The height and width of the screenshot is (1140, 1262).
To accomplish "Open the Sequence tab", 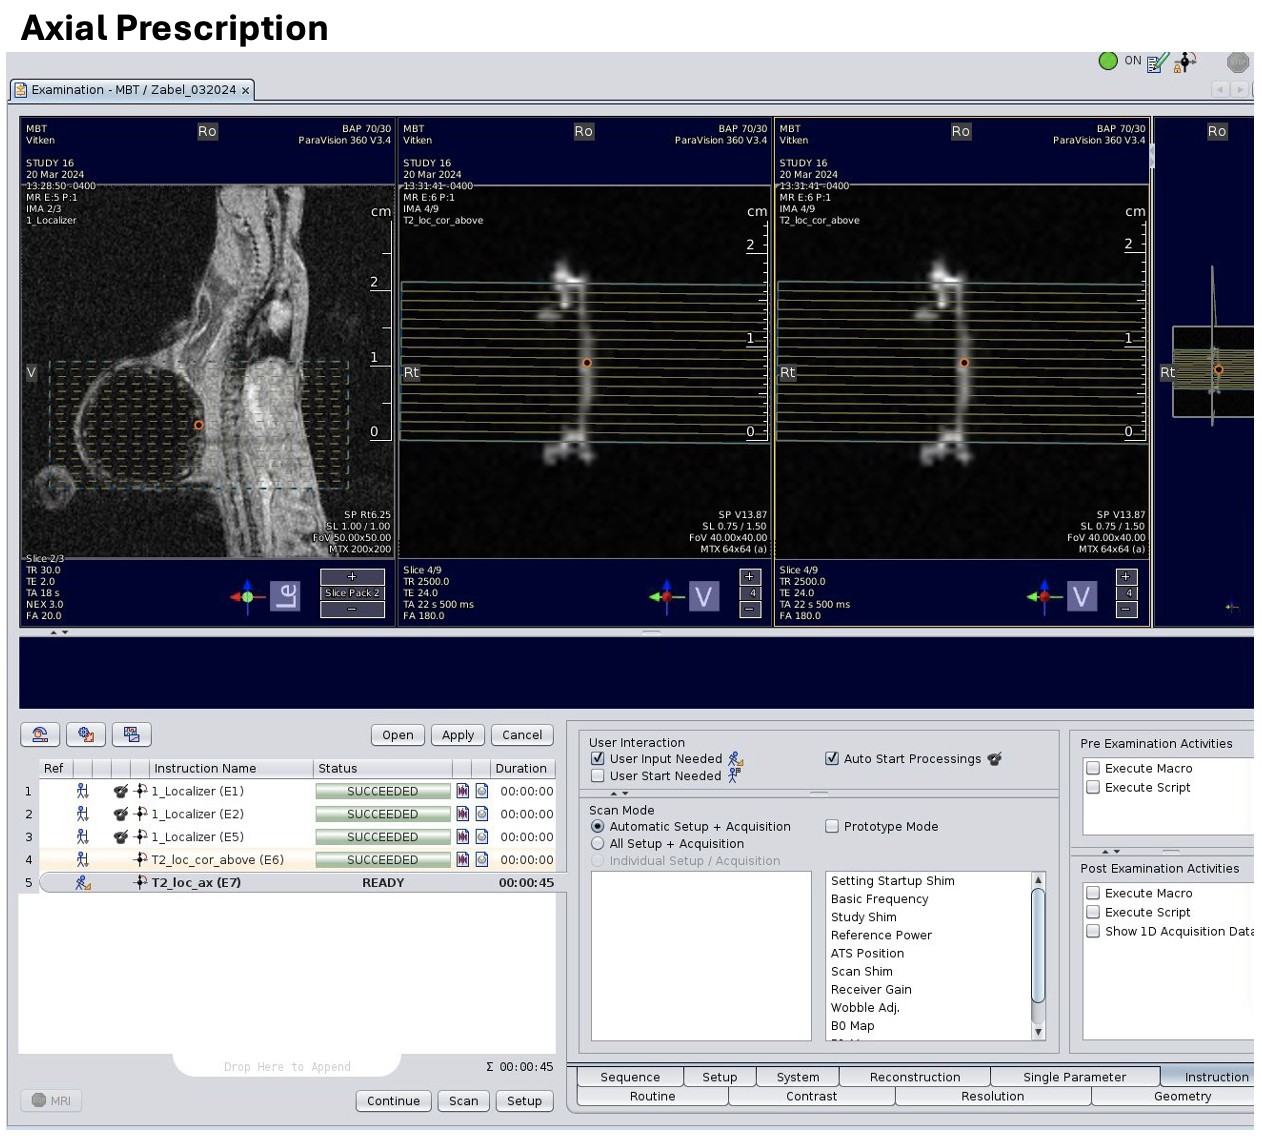I will pos(630,1077).
